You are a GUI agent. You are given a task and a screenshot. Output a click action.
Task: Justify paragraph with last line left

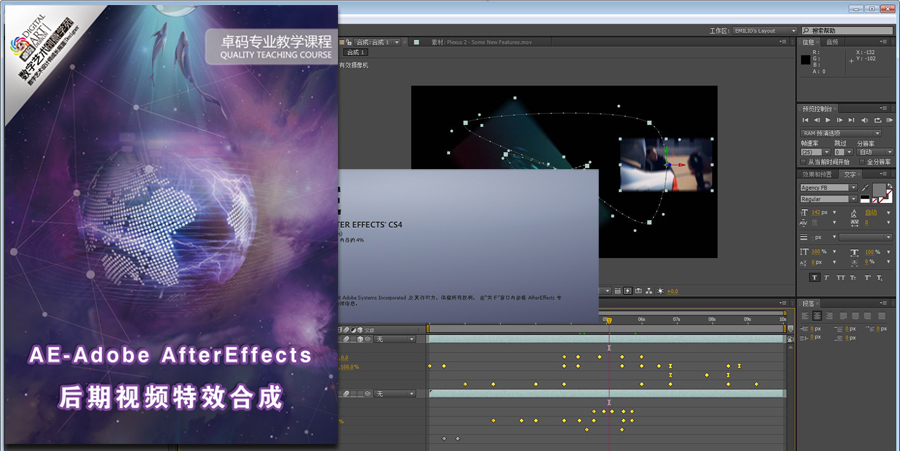pyautogui.click(x=843, y=316)
